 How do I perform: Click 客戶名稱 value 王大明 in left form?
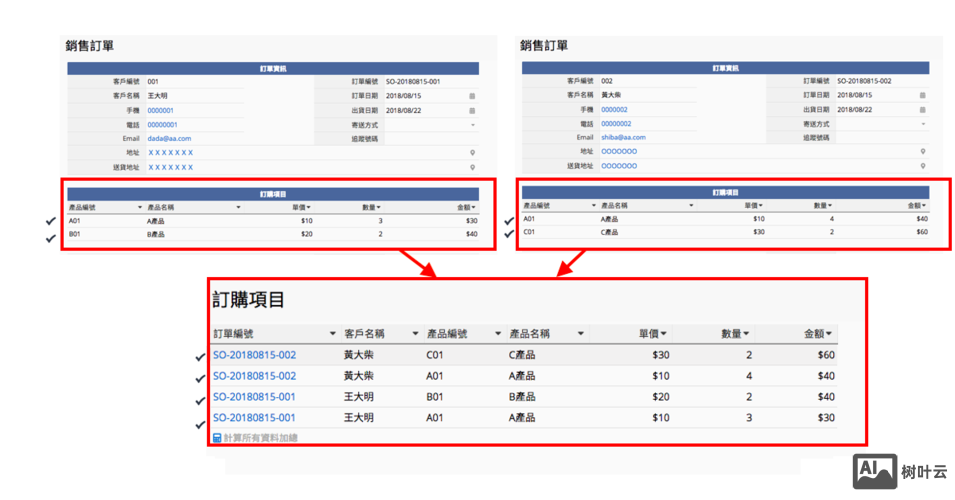pyautogui.click(x=157, y=96)
